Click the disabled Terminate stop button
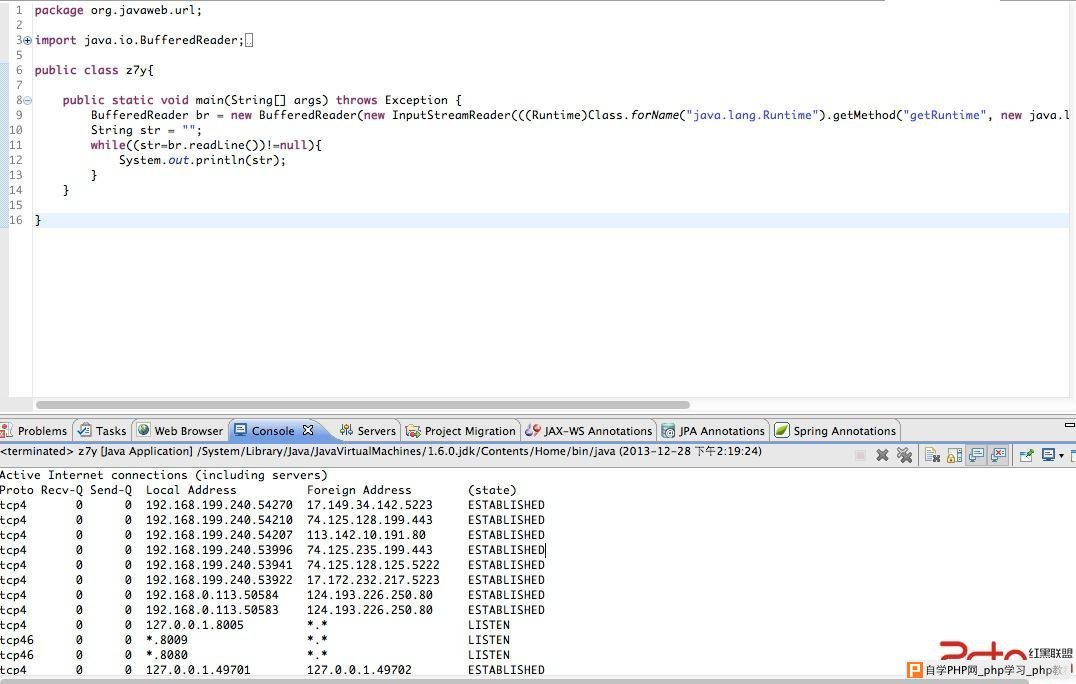This screenshot has height=684, width=1076. click(x=860, y=455)
